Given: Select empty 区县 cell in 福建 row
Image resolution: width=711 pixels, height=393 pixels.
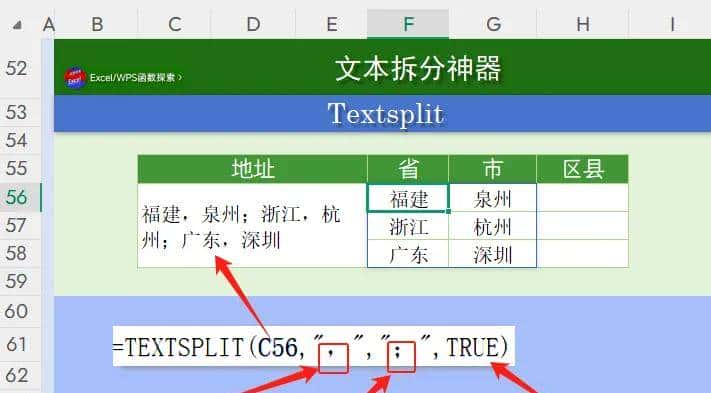Looking at the screenshot, I should tap(583, 198).
